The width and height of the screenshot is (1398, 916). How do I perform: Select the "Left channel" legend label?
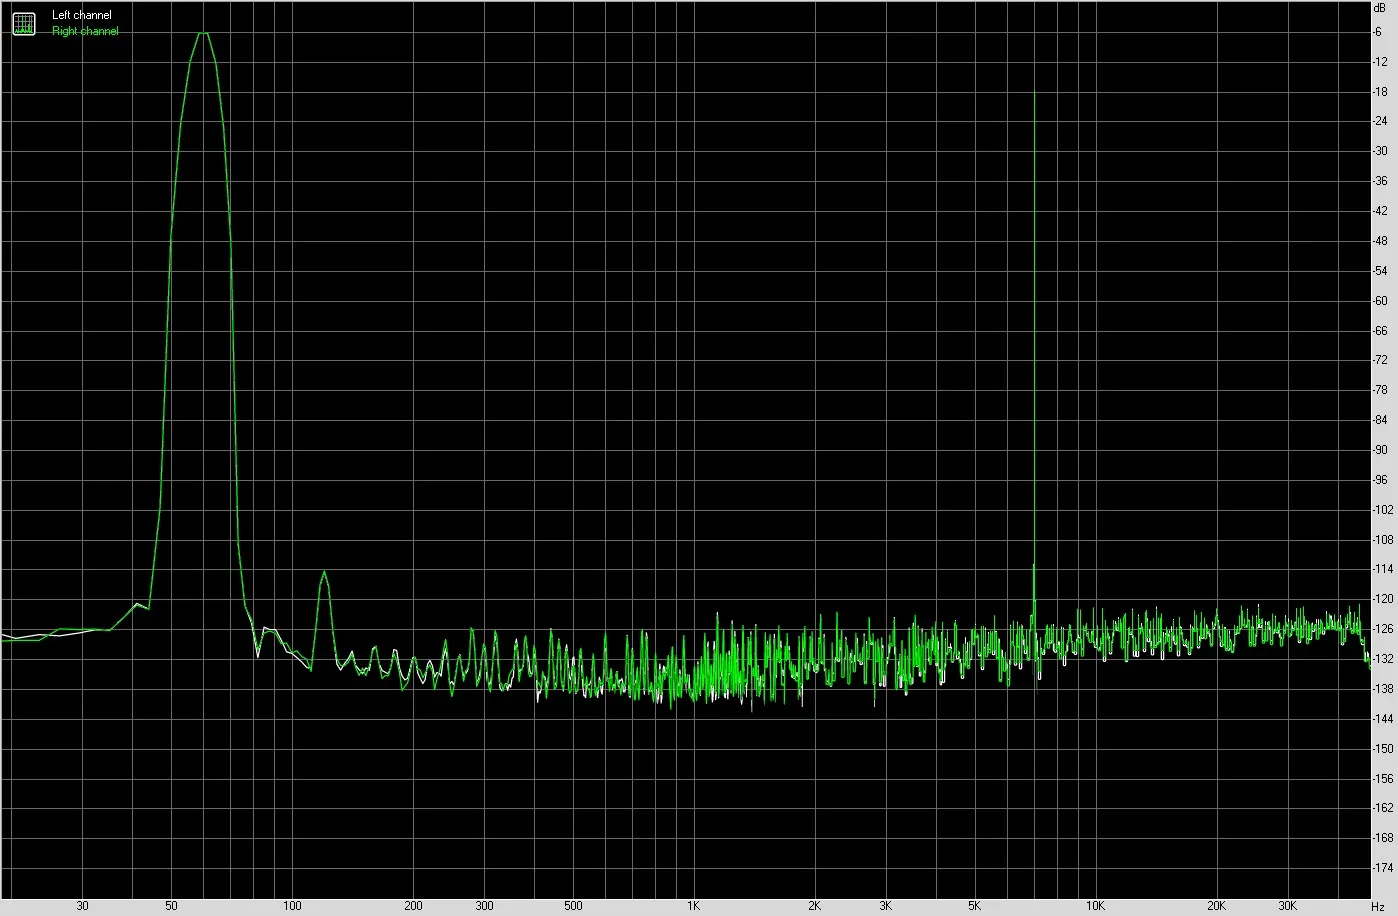click(82, 15)
